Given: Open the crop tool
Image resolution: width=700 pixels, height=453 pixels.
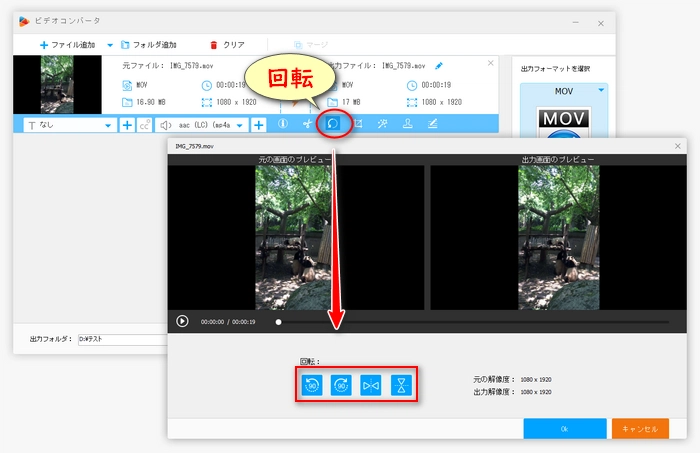Looking at the screenshot, I should [x=357, y=125].
